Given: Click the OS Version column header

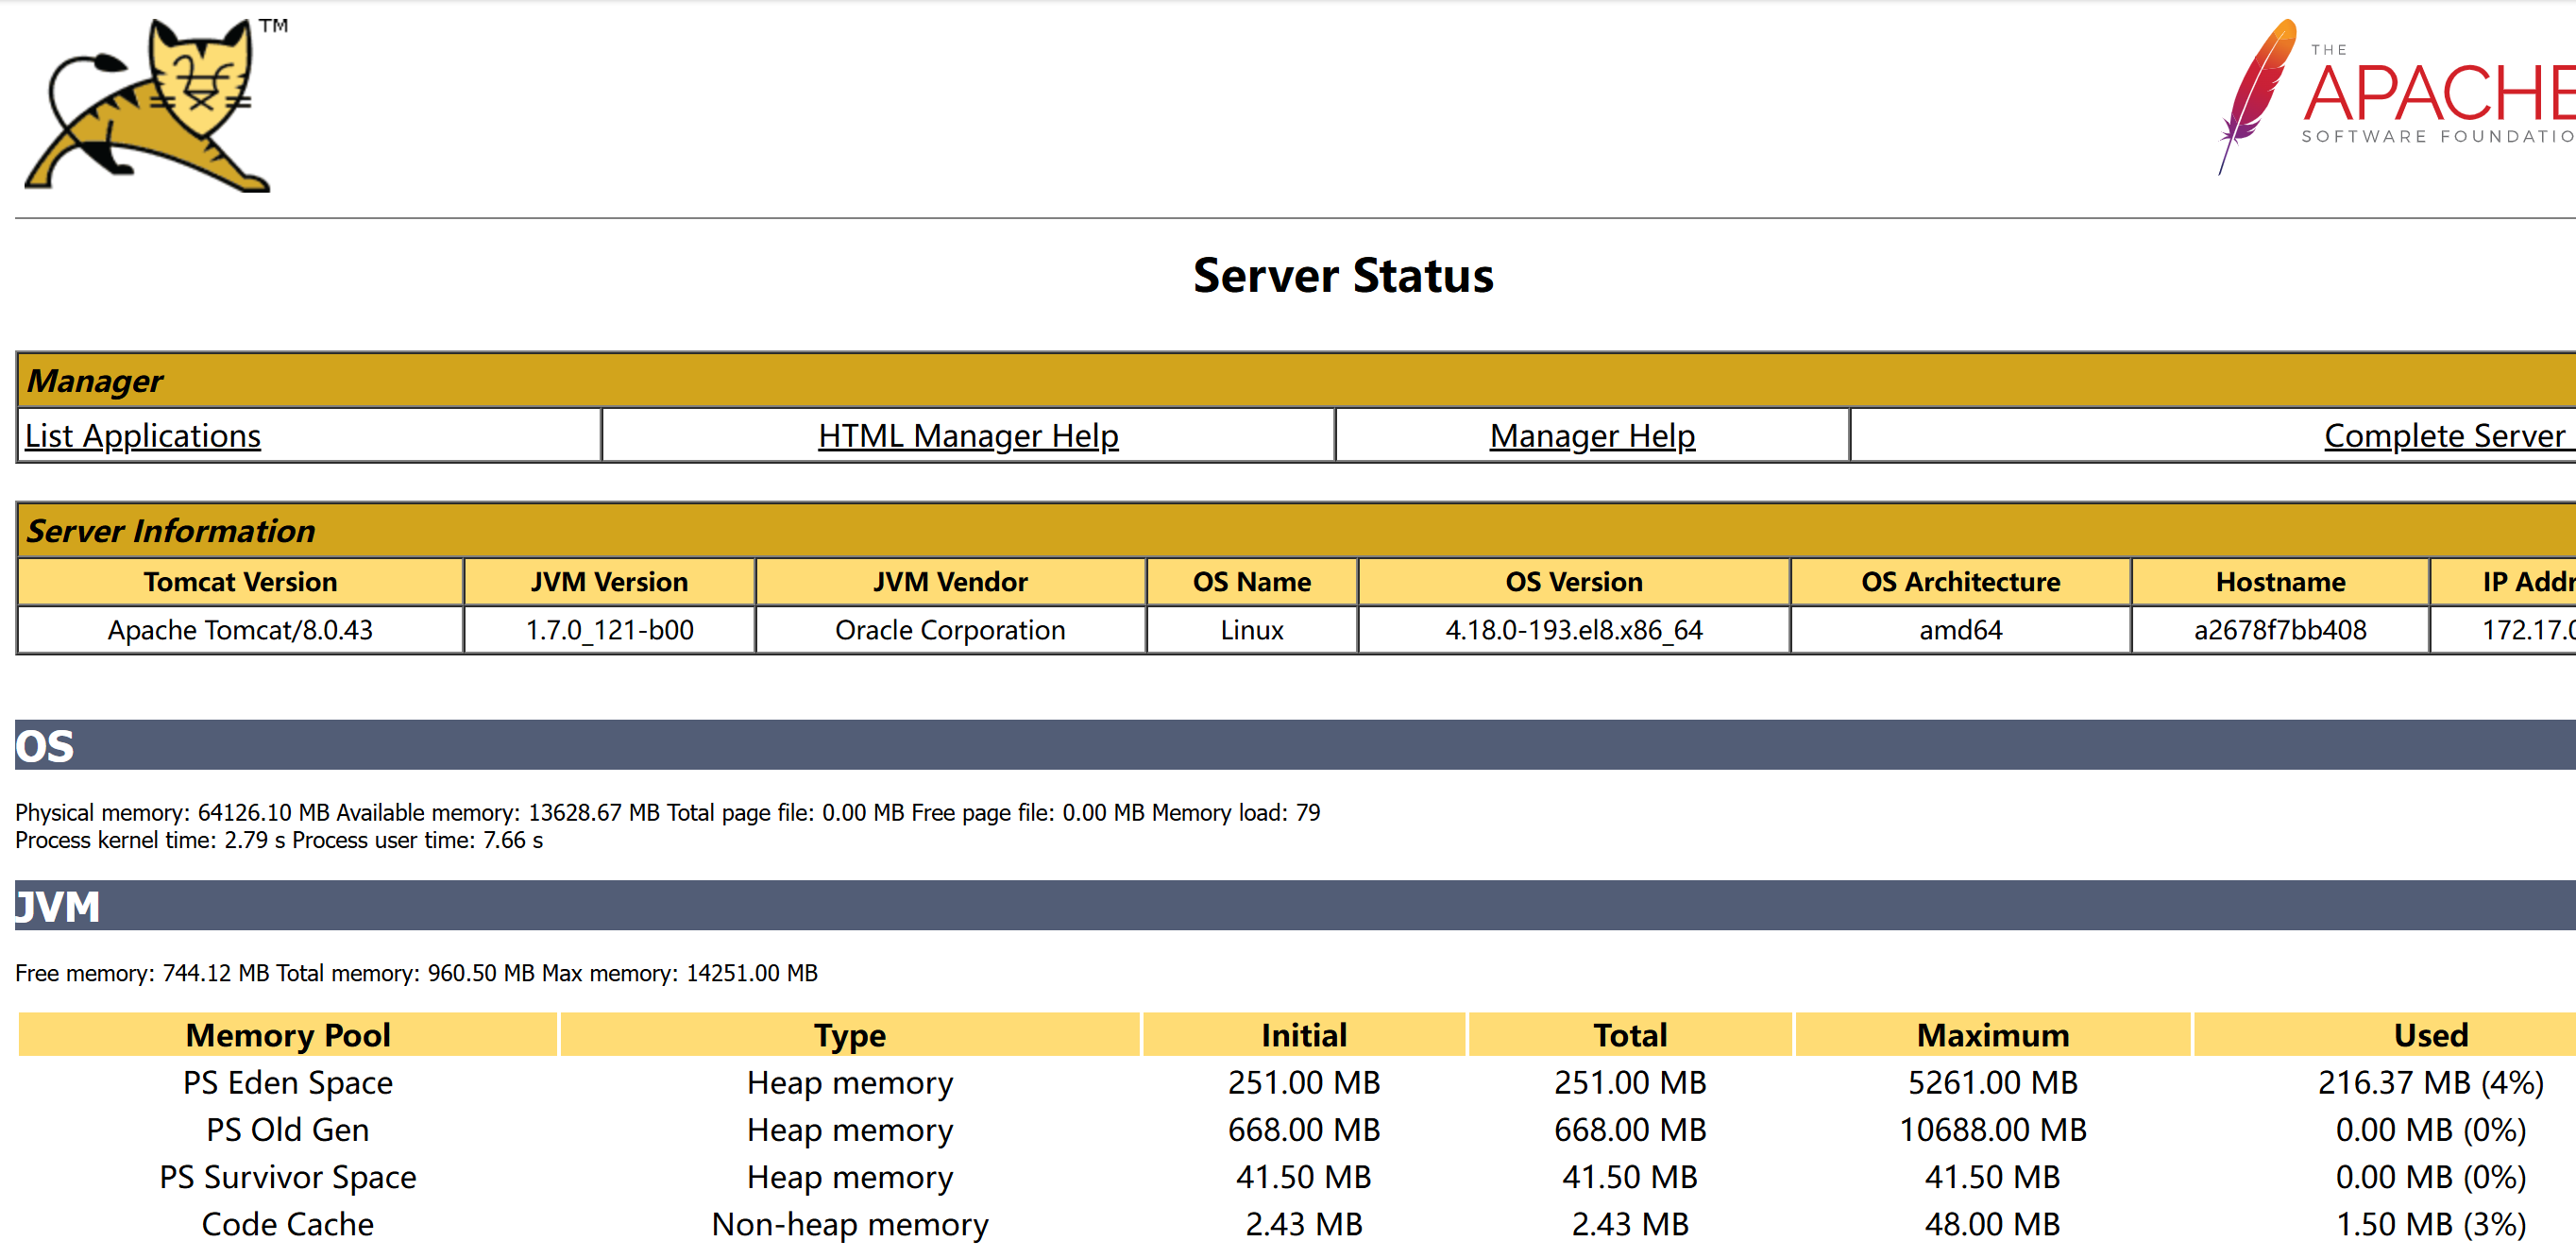Looking at the screenshot, I should pyautogui.click(x=1574, y=582).
